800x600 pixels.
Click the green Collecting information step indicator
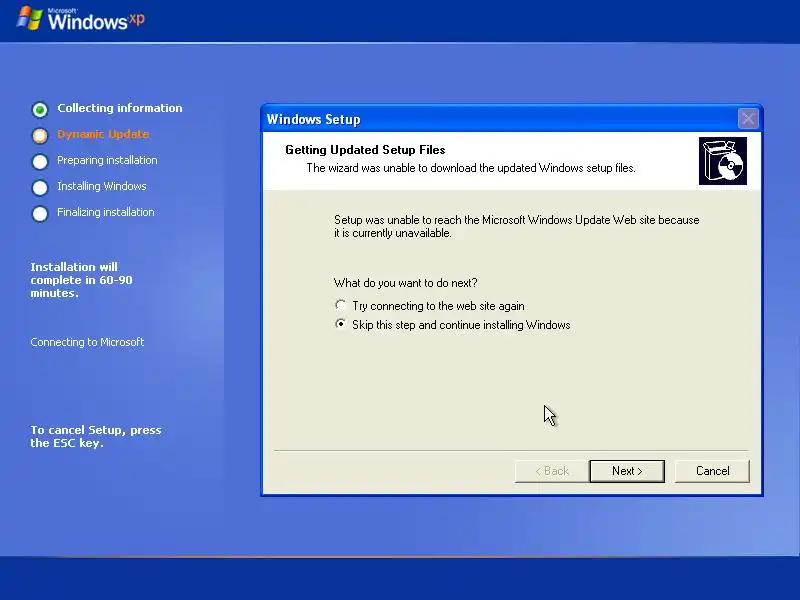point(40,109)
